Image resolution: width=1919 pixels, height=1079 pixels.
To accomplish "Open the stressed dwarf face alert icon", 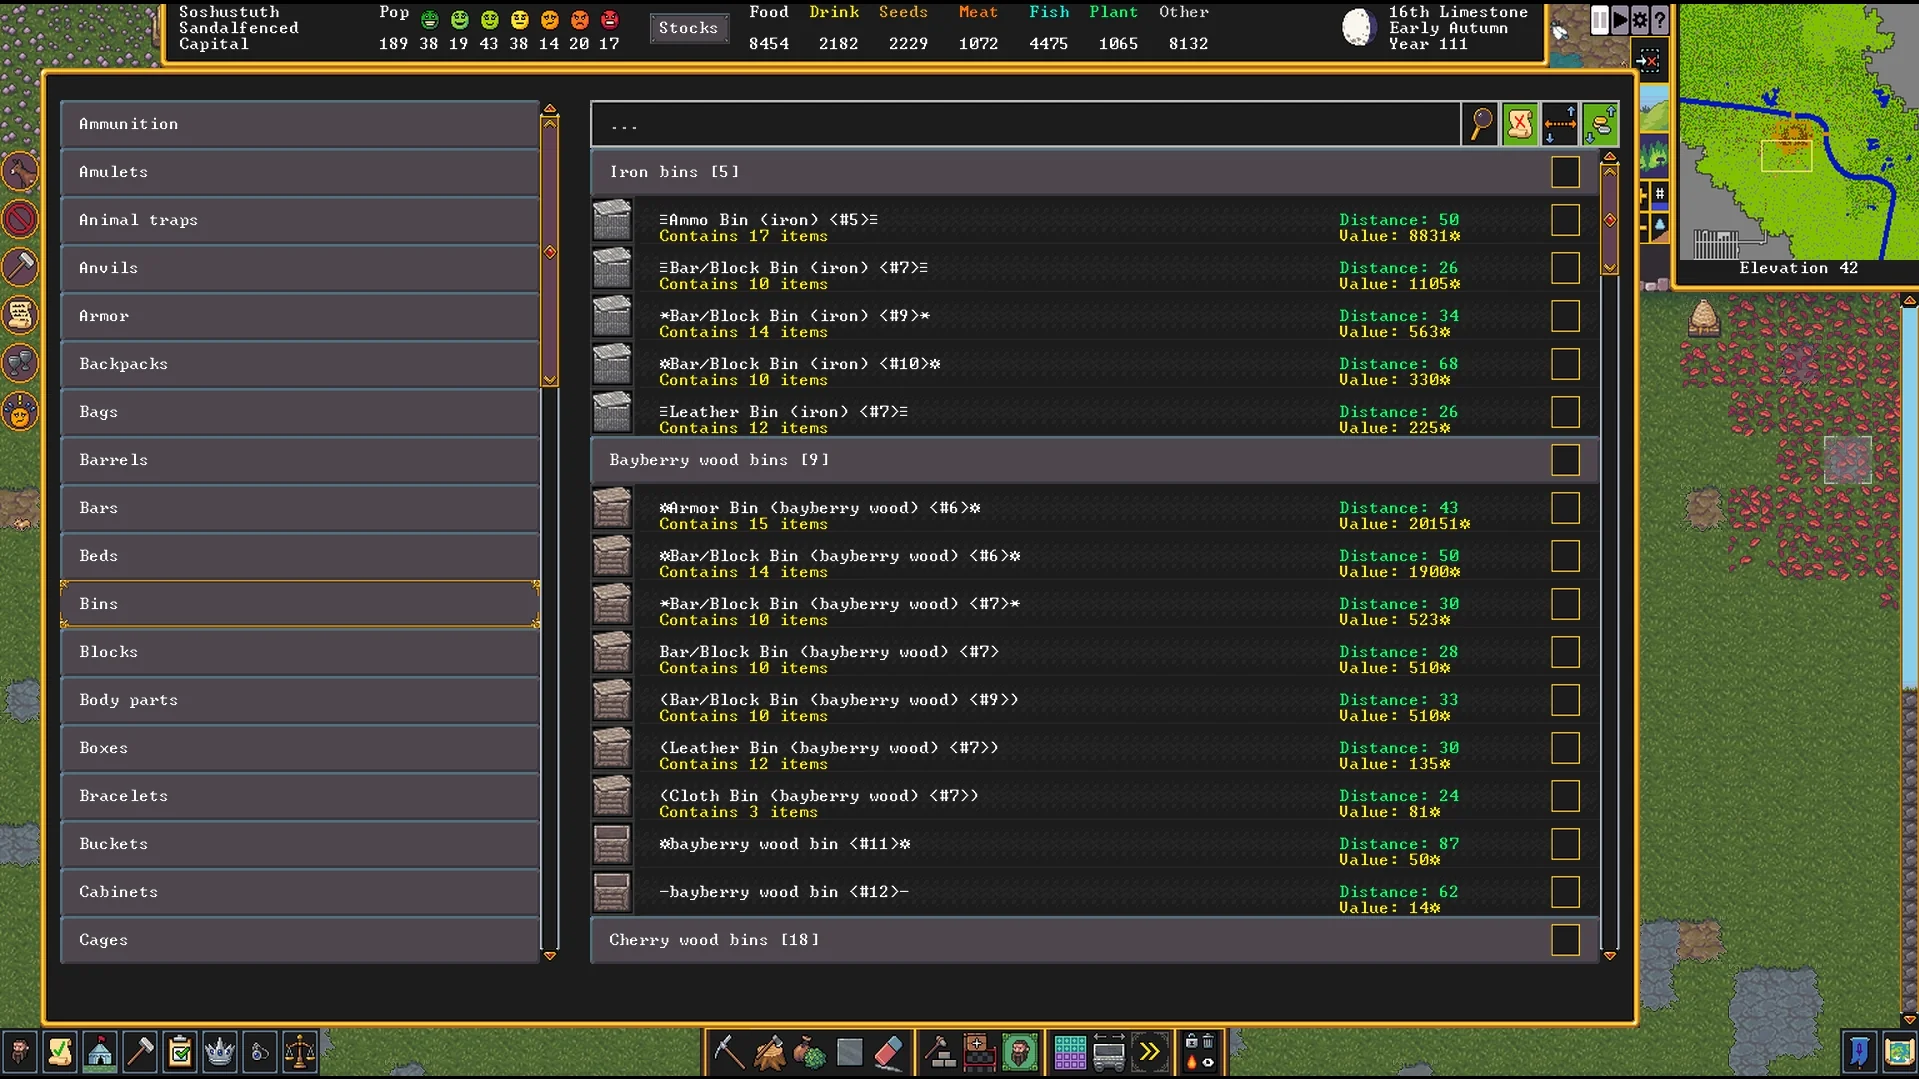I will coord(20,411).
